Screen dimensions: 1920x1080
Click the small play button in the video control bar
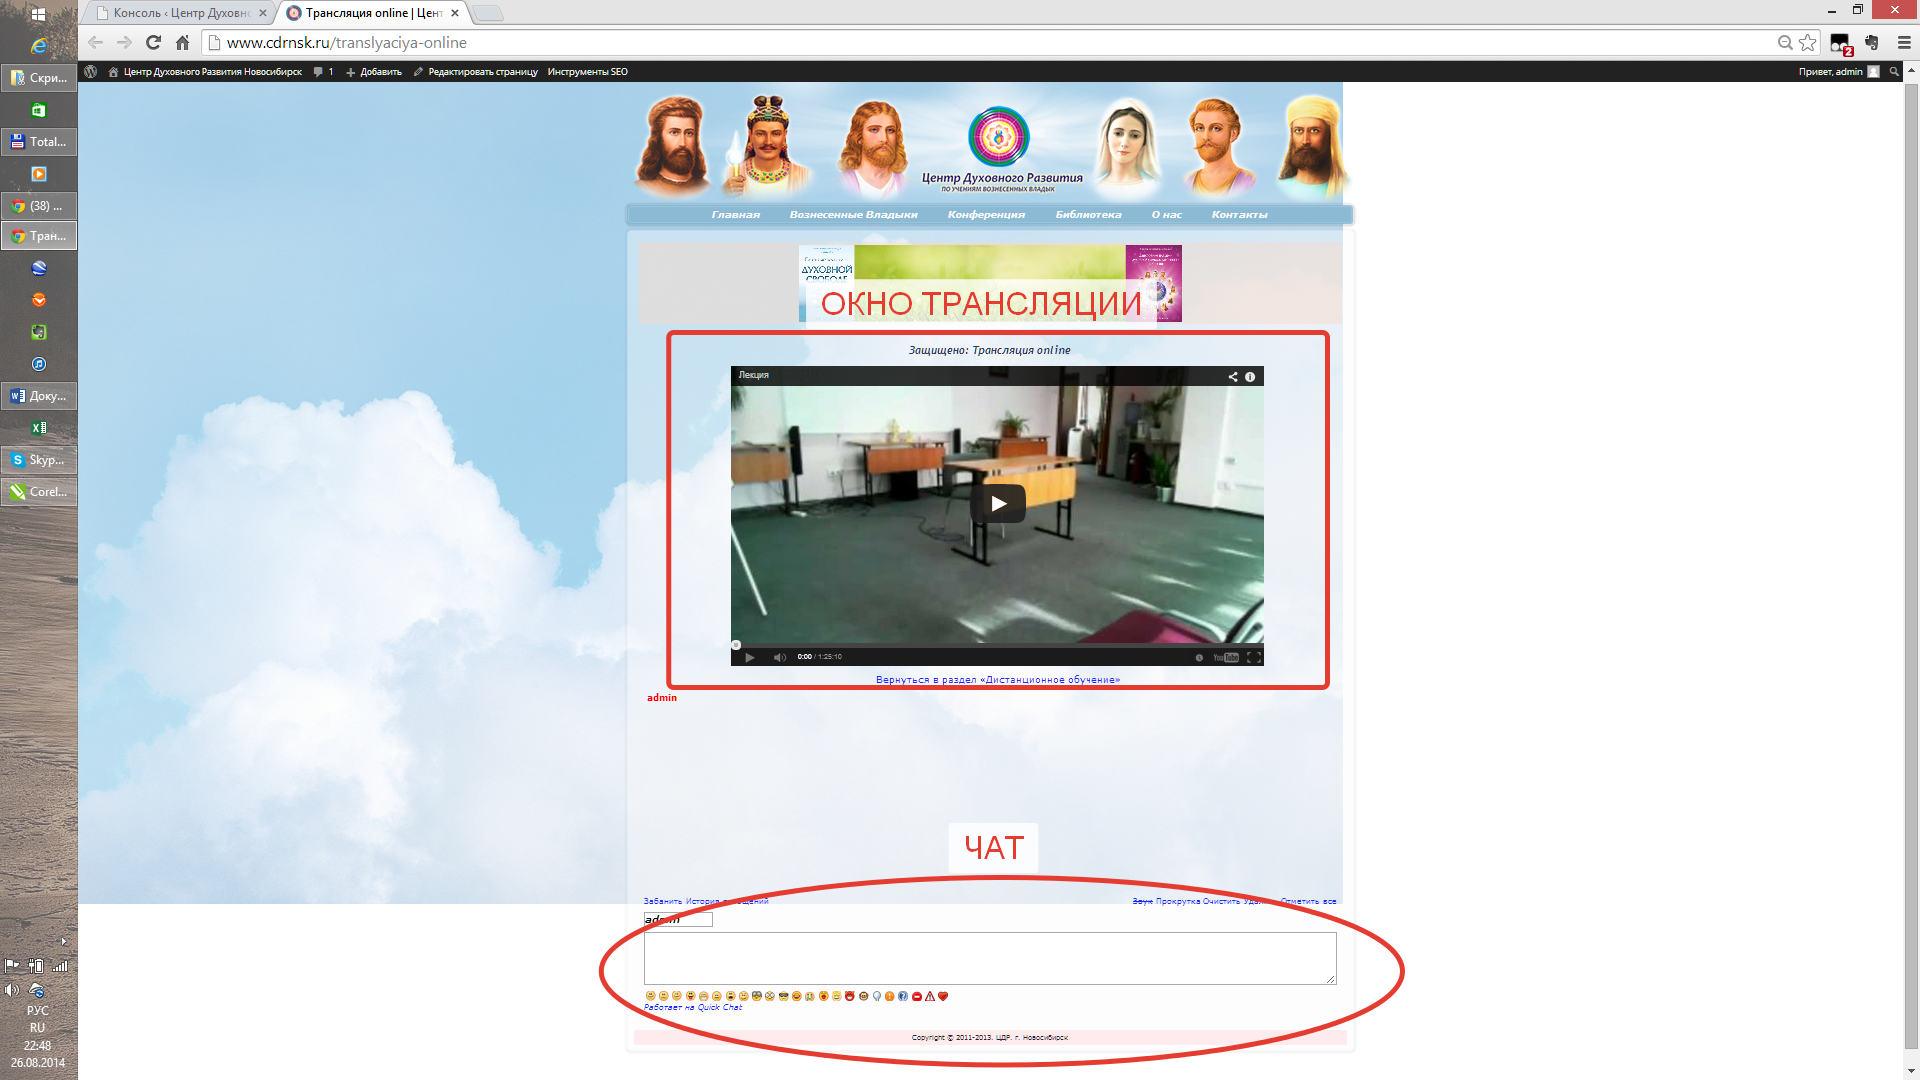(x=750, y=657)
